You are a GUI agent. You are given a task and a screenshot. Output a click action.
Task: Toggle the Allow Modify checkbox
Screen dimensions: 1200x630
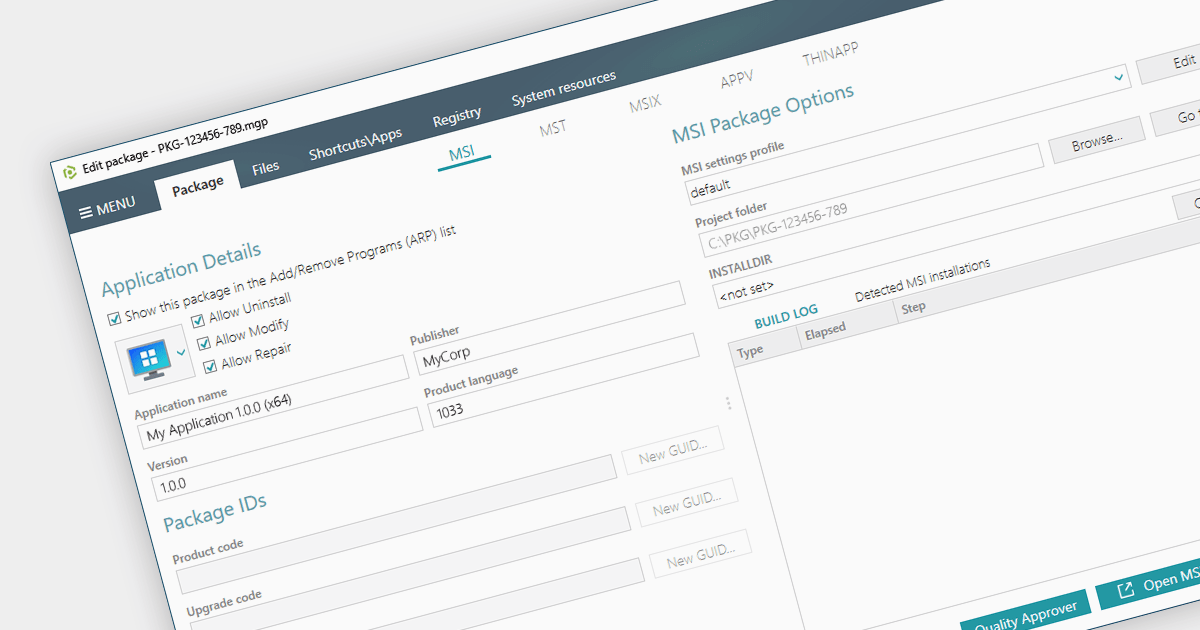tap(205, 343)
